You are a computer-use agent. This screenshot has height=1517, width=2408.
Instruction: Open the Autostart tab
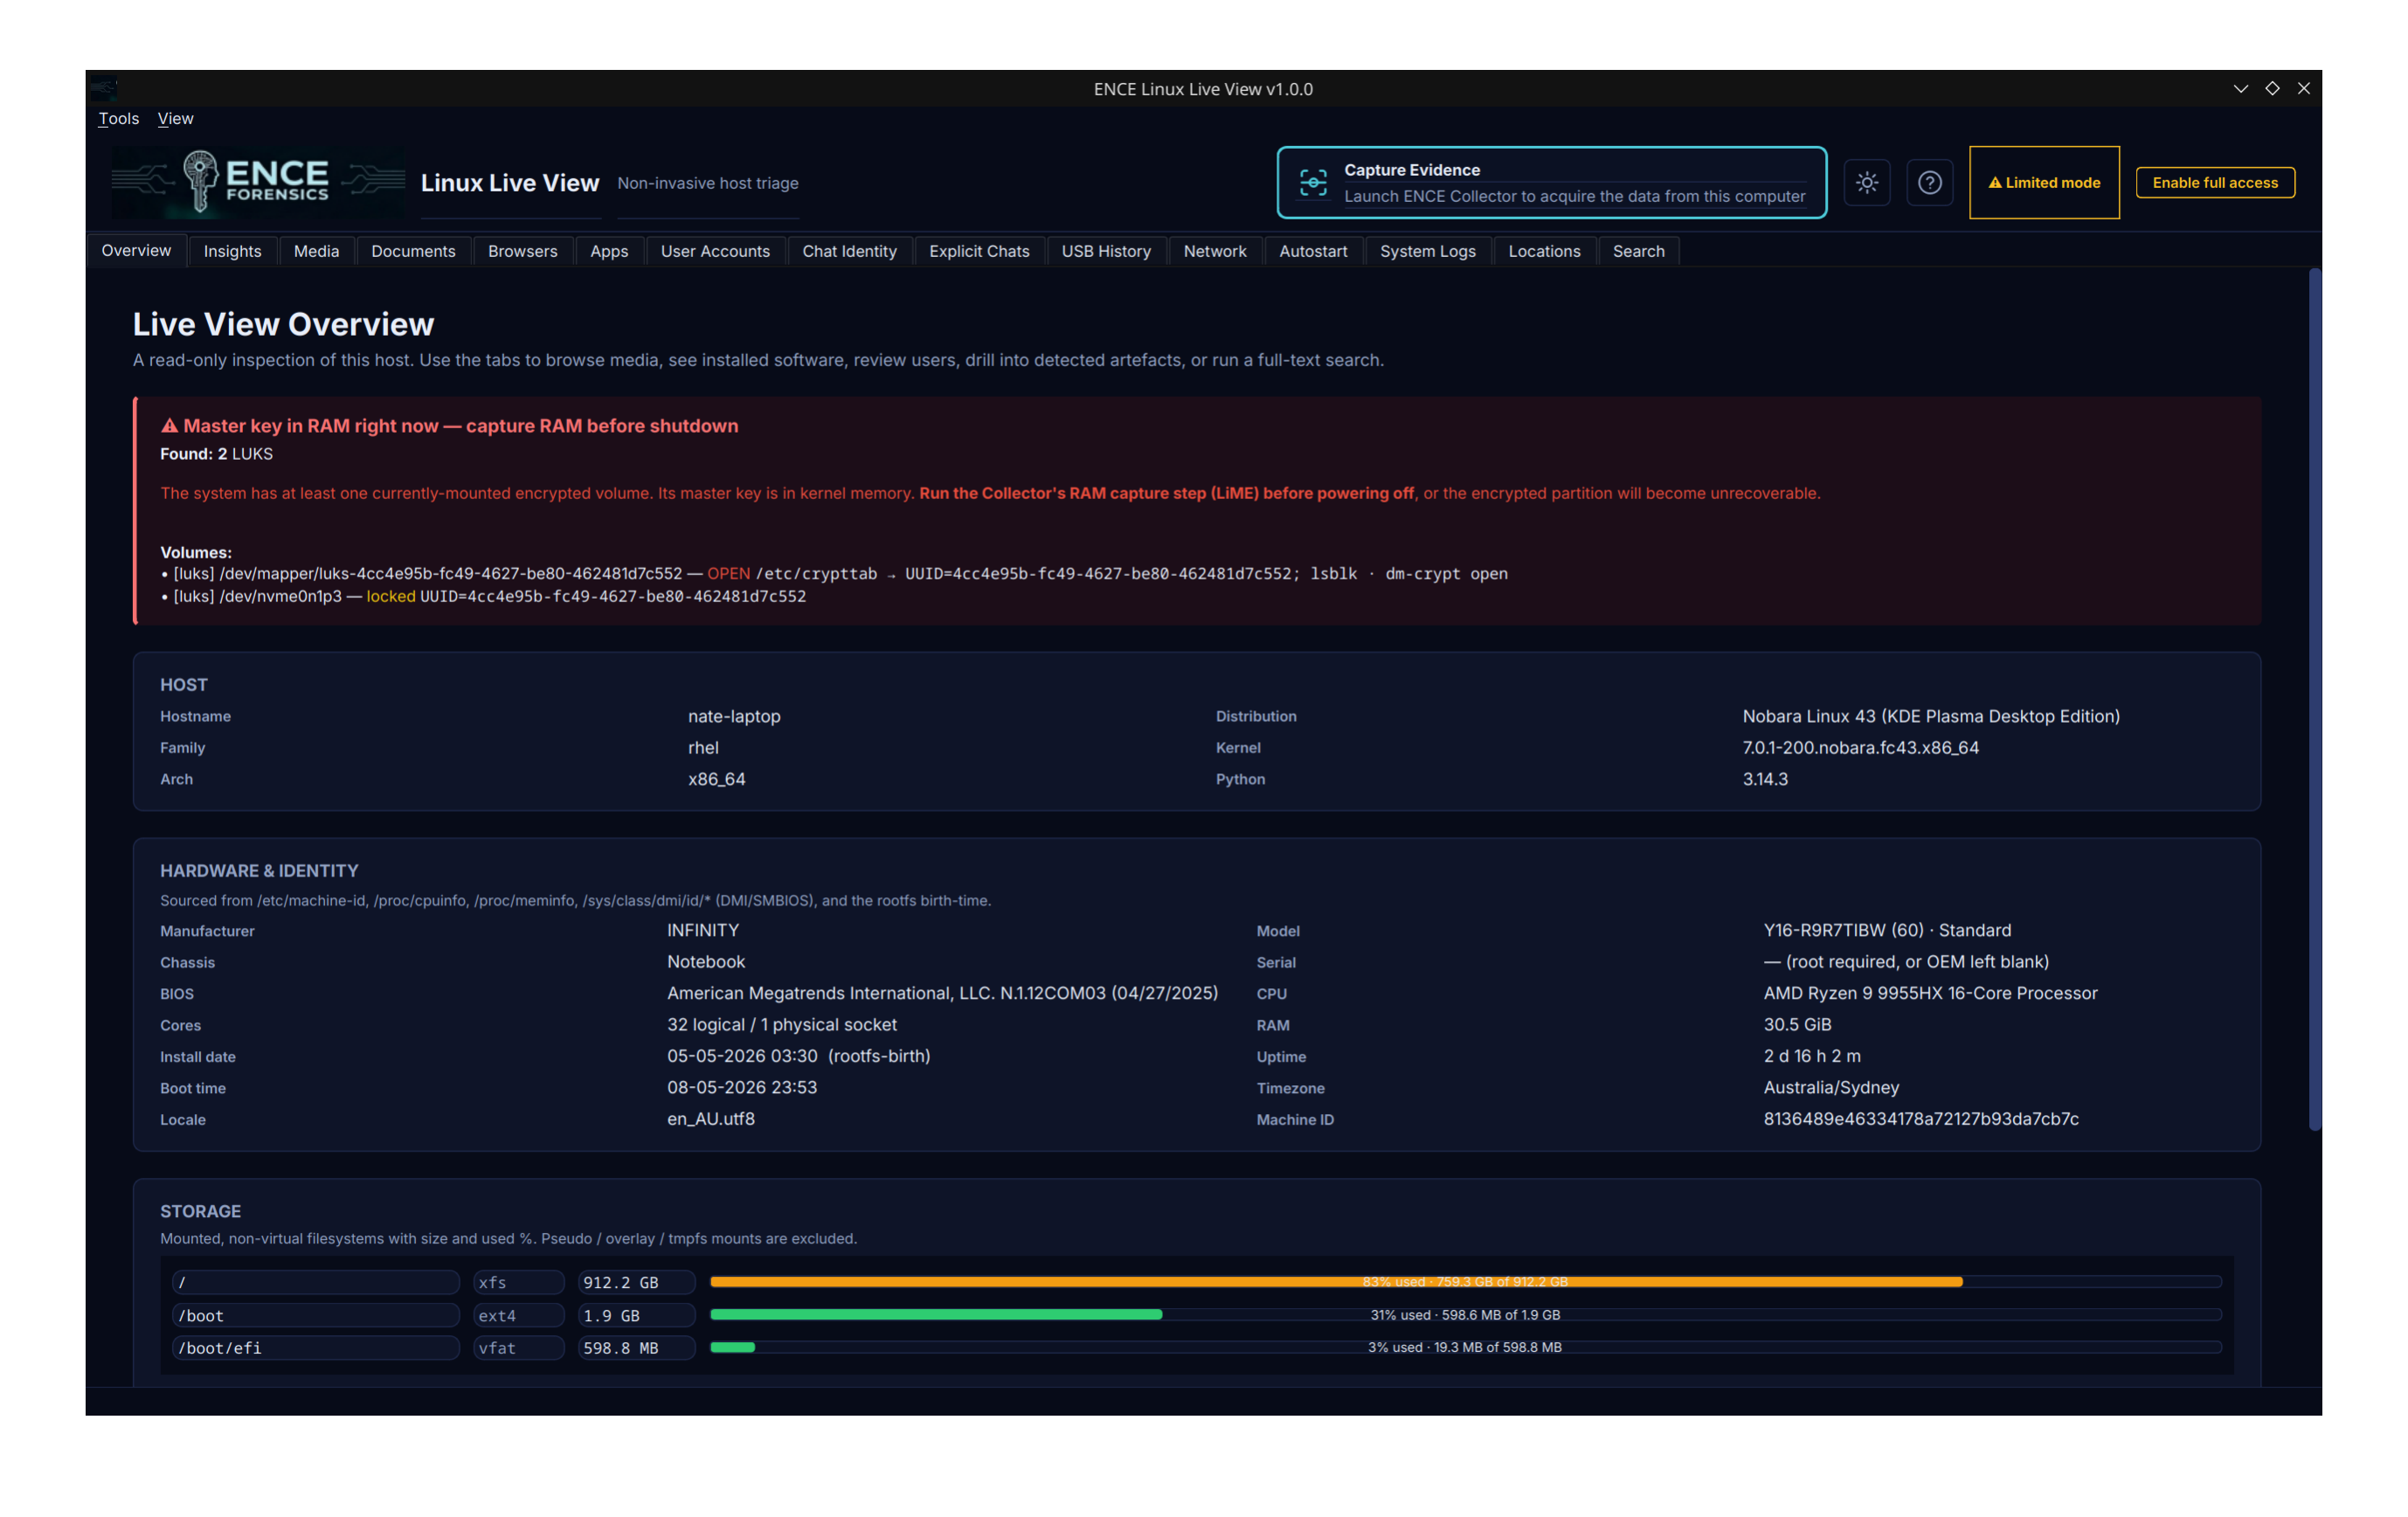(1313, 252)
